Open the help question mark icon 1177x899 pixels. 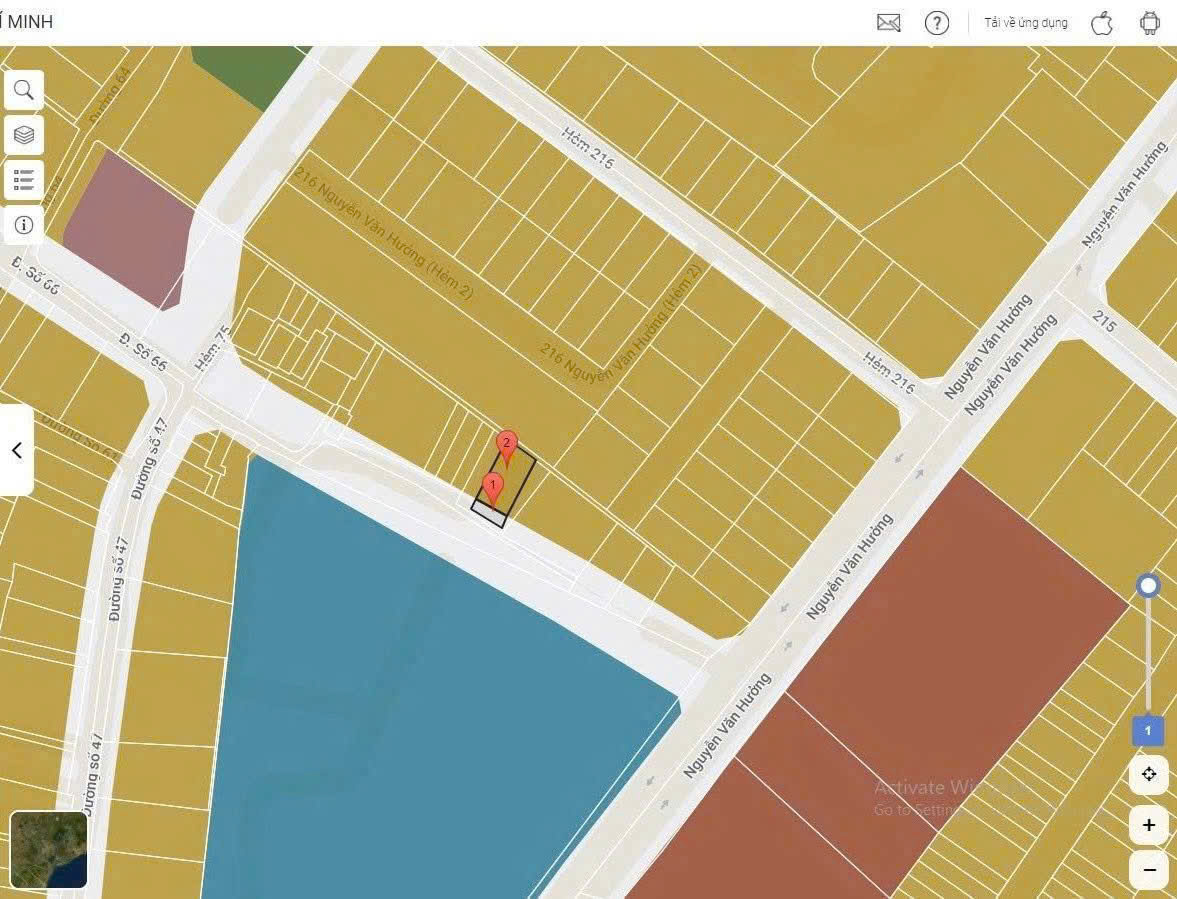[936, 23]
